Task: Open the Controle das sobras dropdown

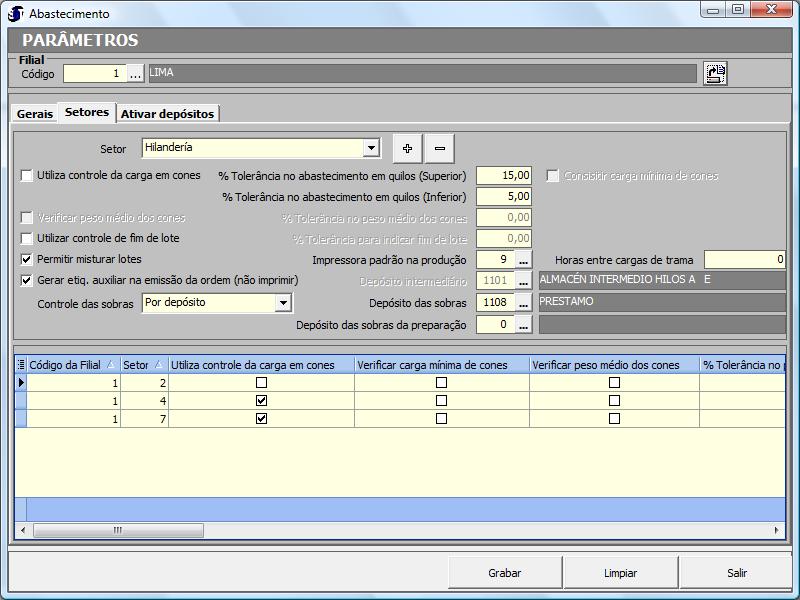Action: point(283,303)
